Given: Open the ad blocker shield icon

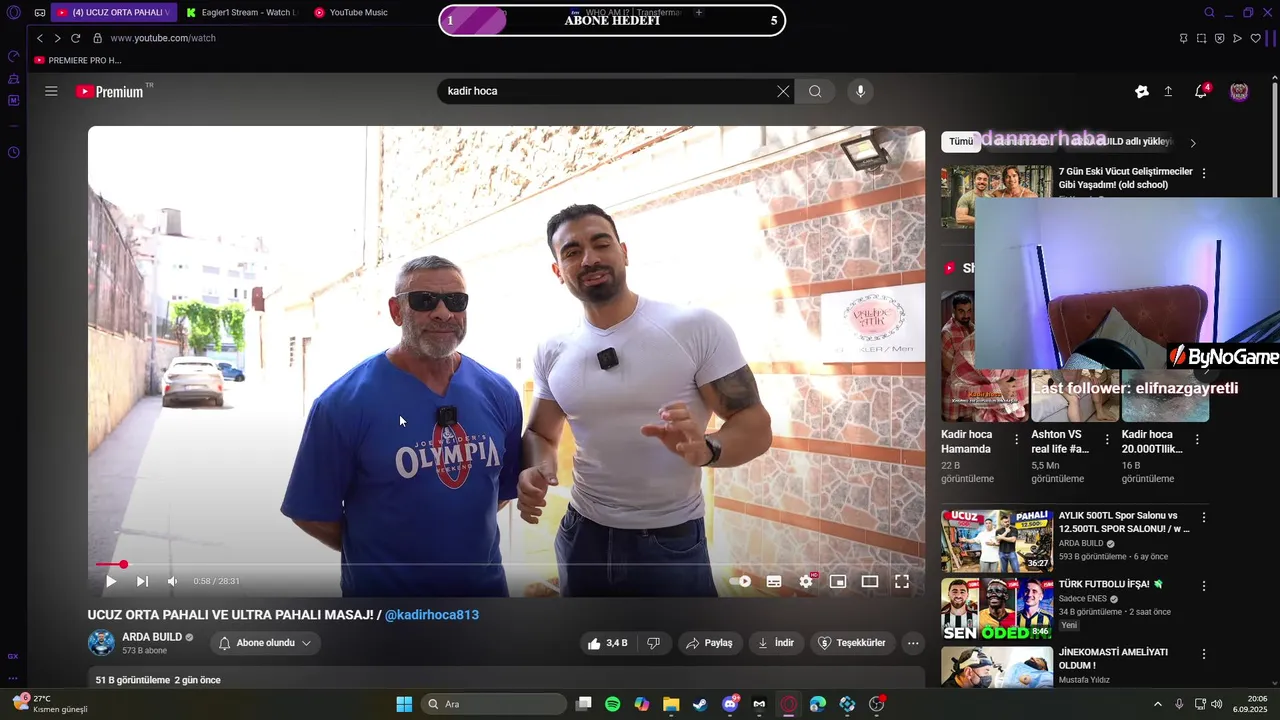Looking at the screenshot, I should click(1219, 38).
